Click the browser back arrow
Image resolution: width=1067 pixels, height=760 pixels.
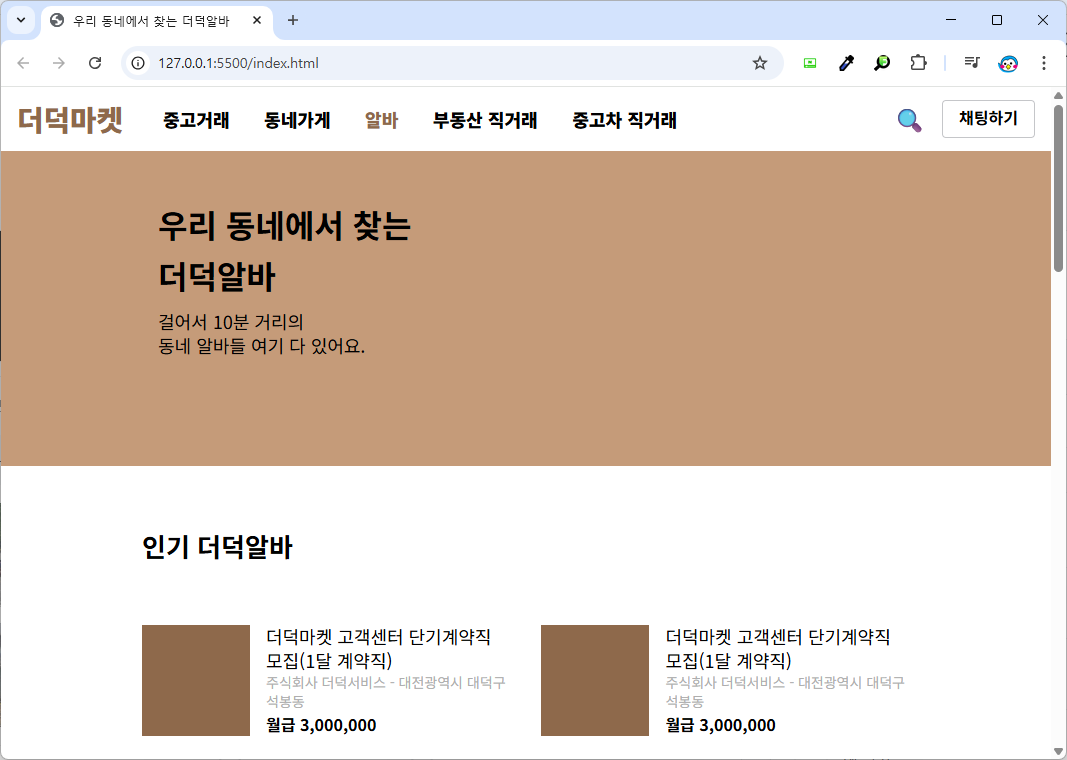tap(24, 63)
